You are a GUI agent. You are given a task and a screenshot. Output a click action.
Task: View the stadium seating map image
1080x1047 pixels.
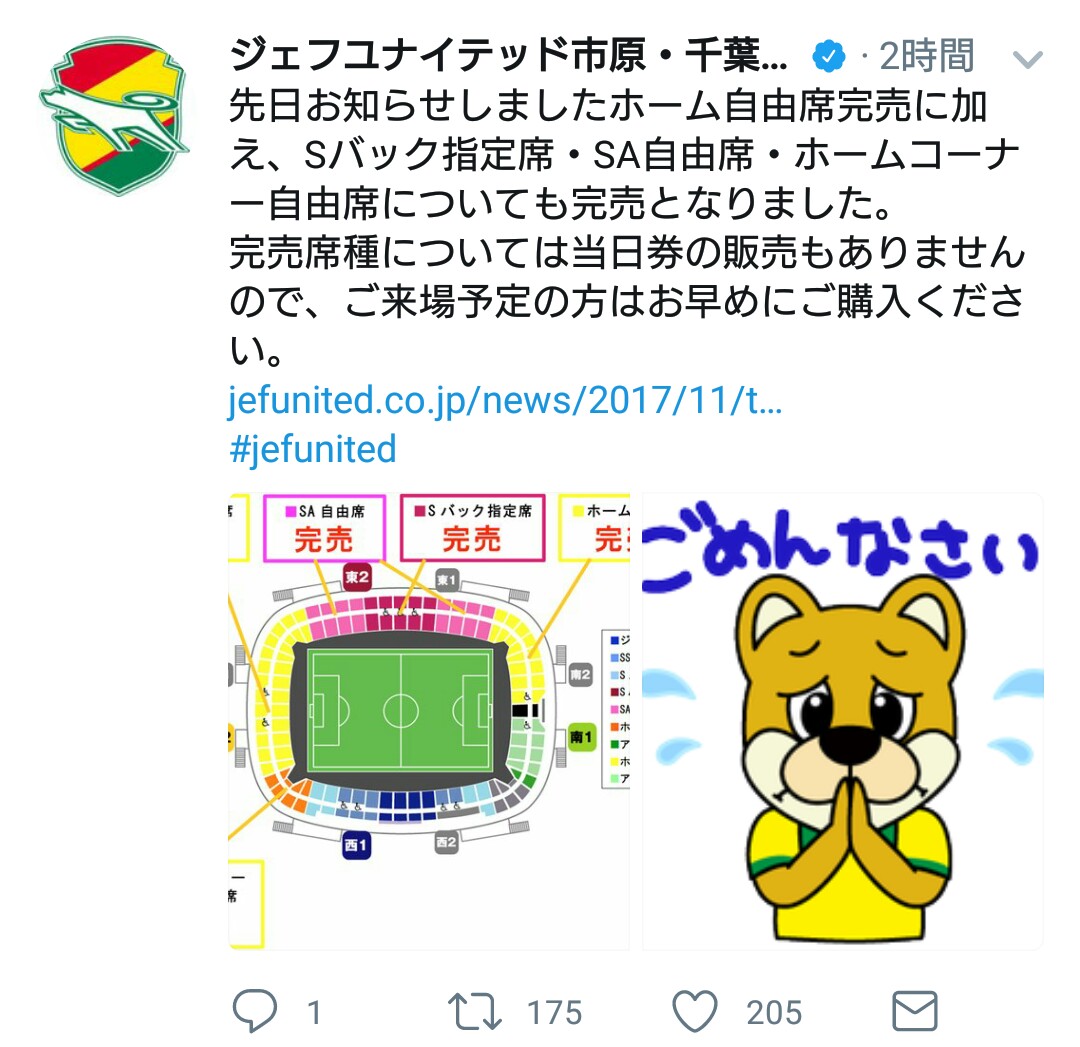coord(429,721)
